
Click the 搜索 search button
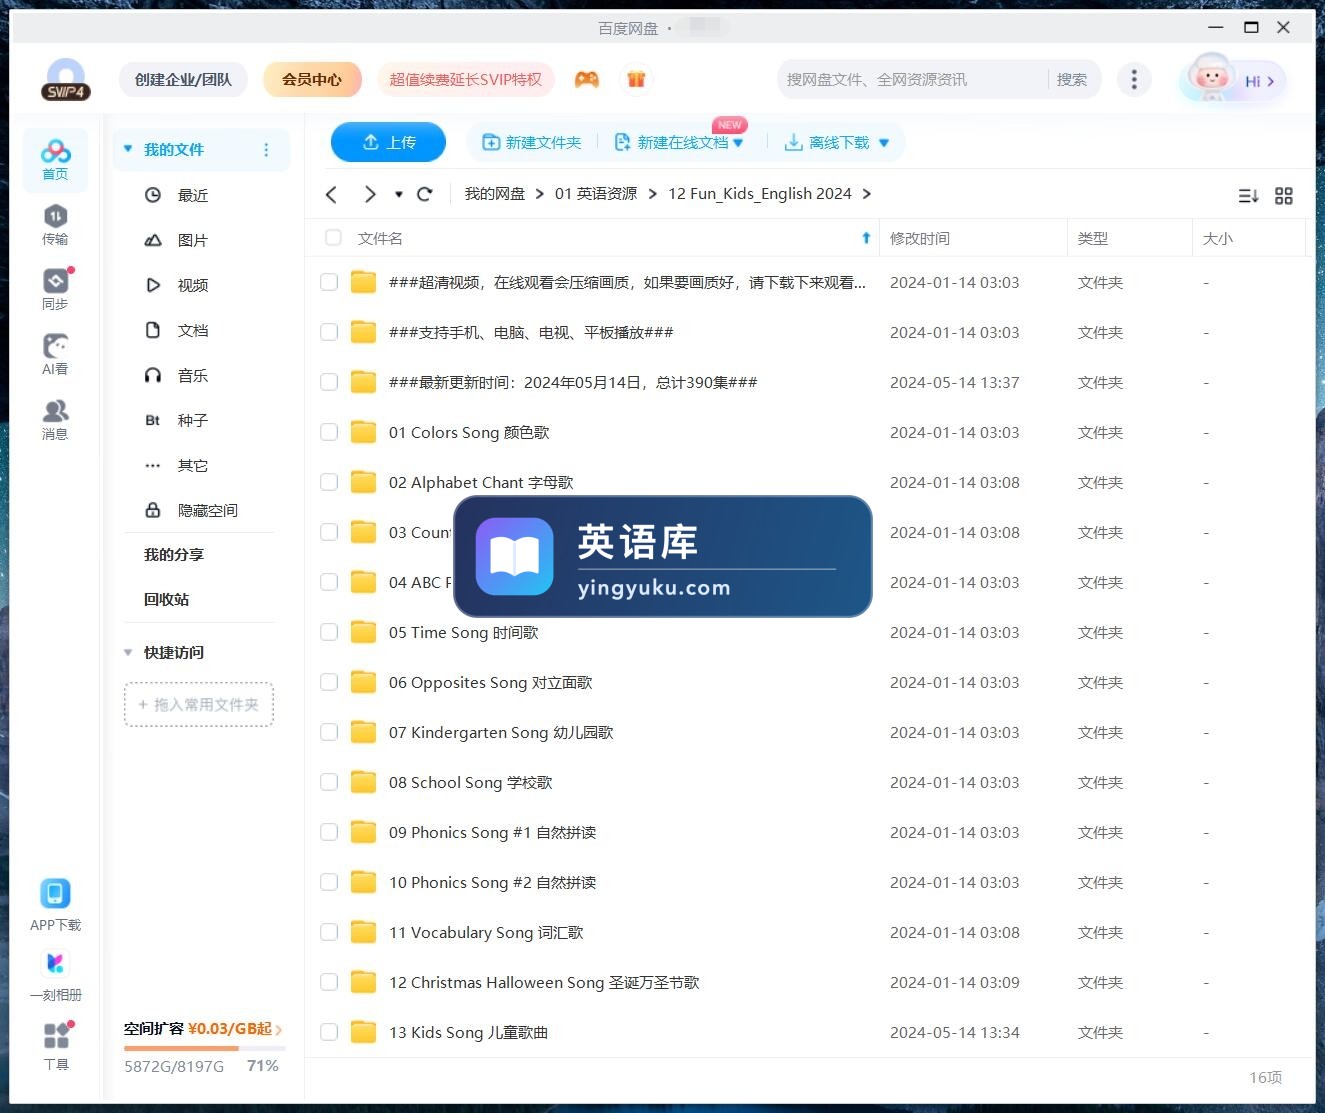pyautogui.click(x=1072, y=79)
